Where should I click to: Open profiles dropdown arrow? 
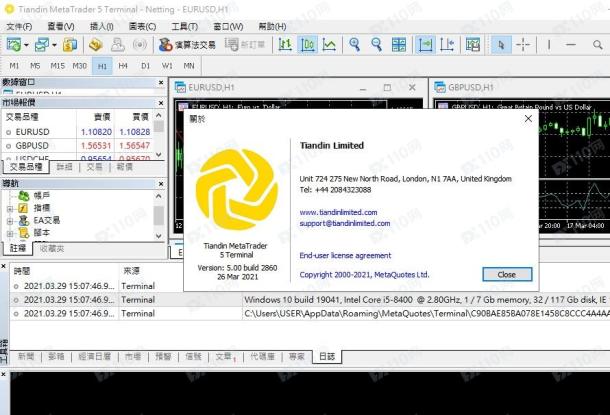54,45
